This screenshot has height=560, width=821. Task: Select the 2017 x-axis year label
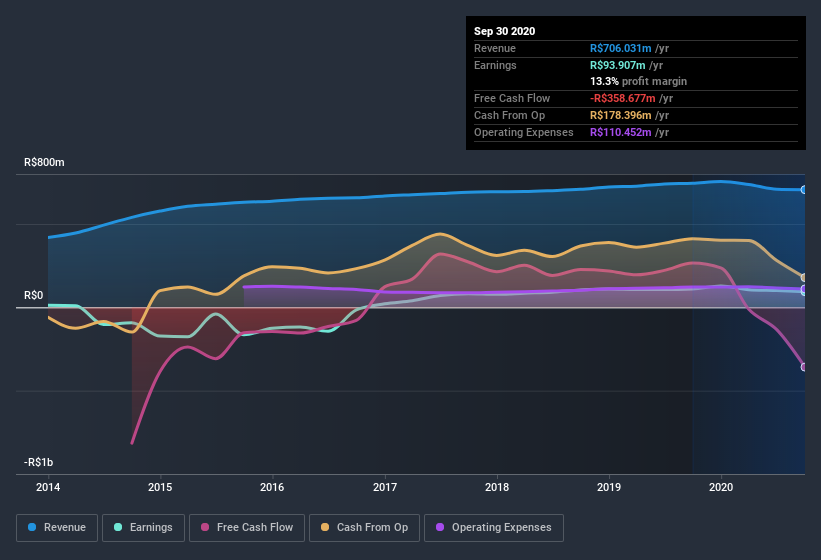pyautogui.click(x=385, y=487)
